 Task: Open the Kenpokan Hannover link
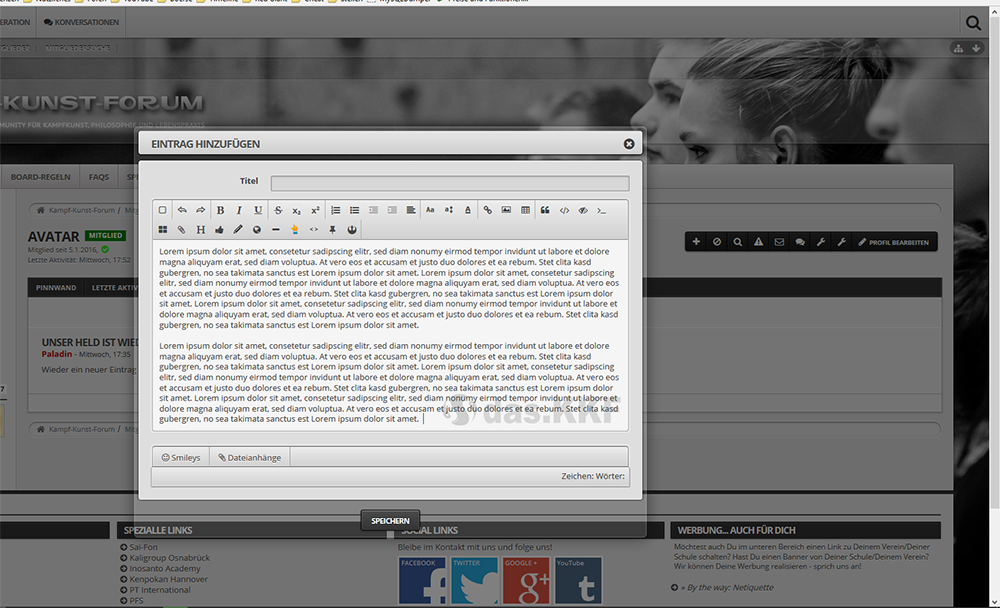tap(168, 579)
